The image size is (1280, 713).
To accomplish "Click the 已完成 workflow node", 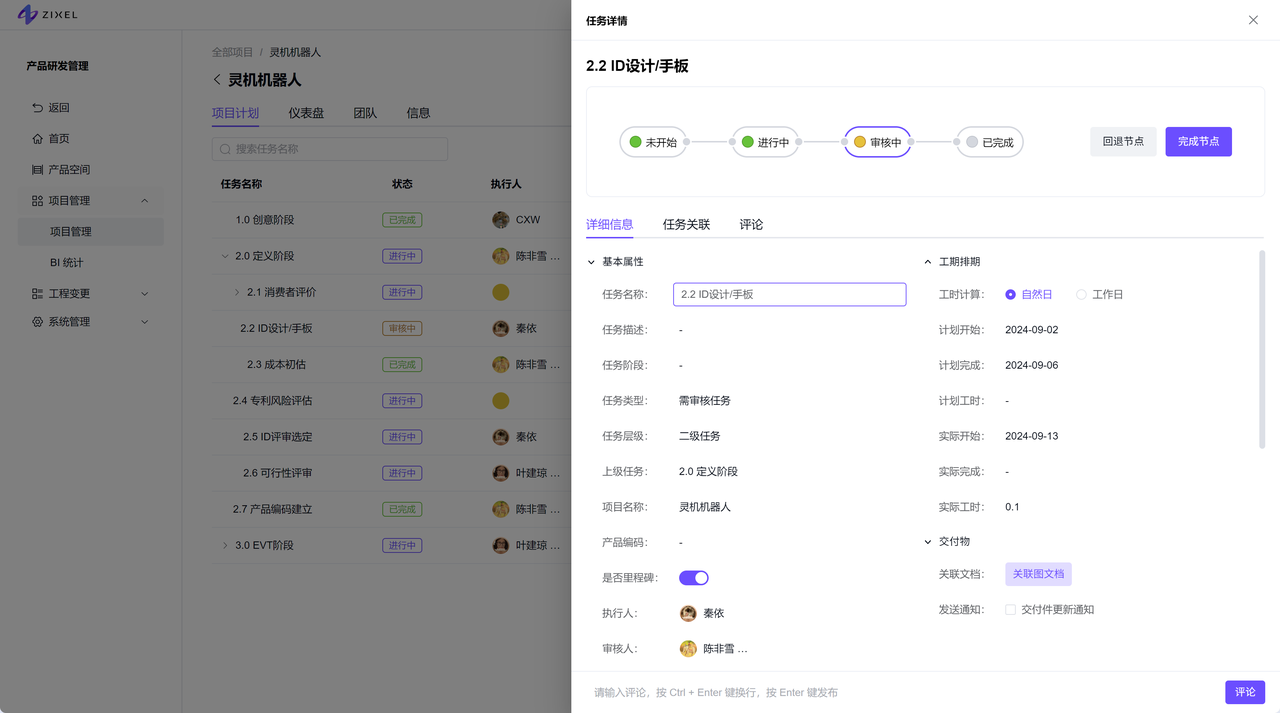I will coord(989,142).
